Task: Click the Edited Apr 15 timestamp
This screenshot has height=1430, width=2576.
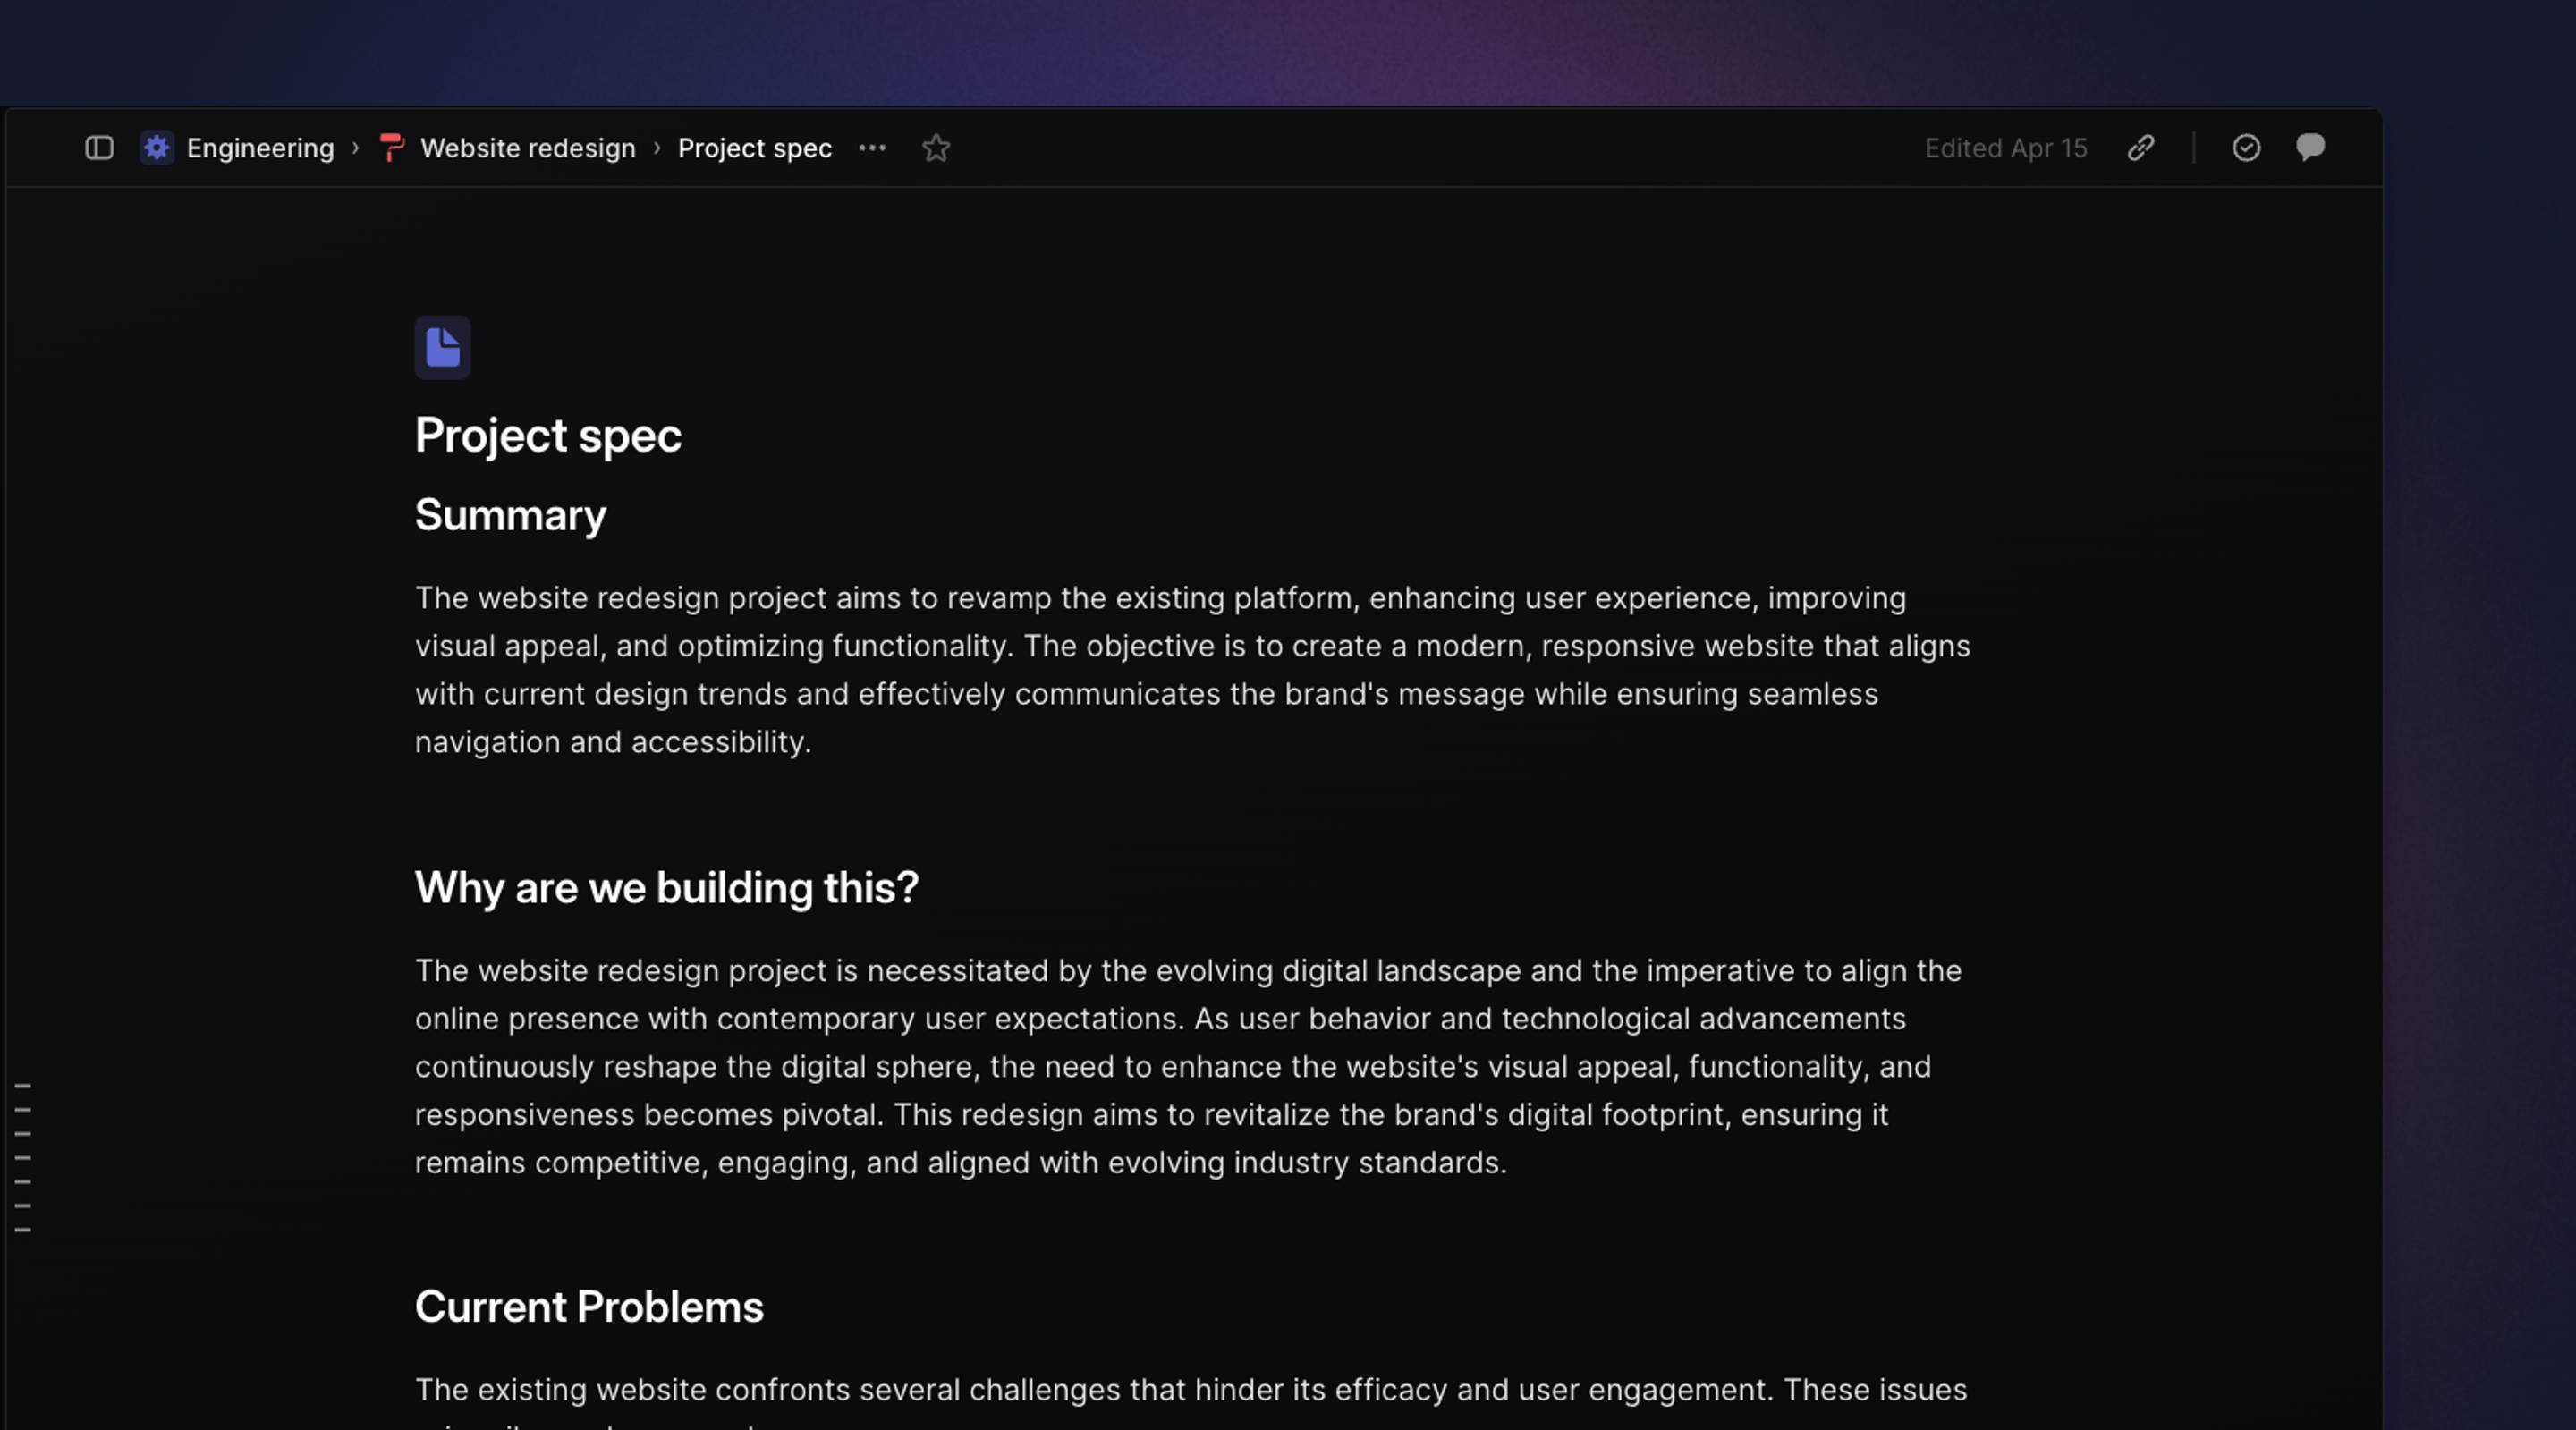Action: 2006,147
